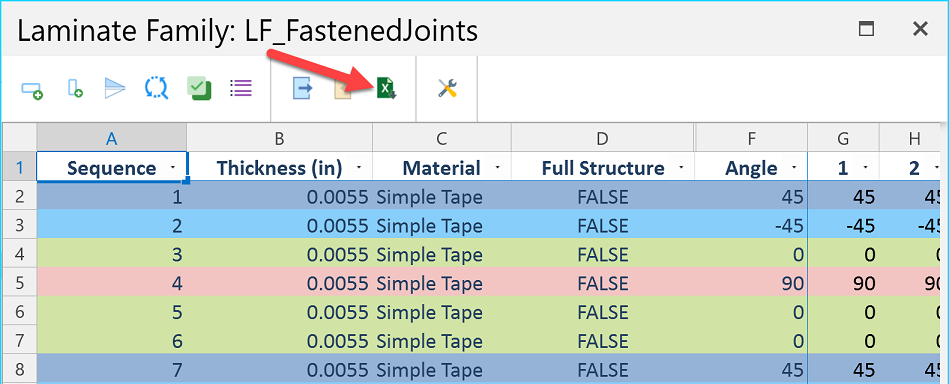Select column A header
This screenshot has height=384, width=949.
[111, 138]
